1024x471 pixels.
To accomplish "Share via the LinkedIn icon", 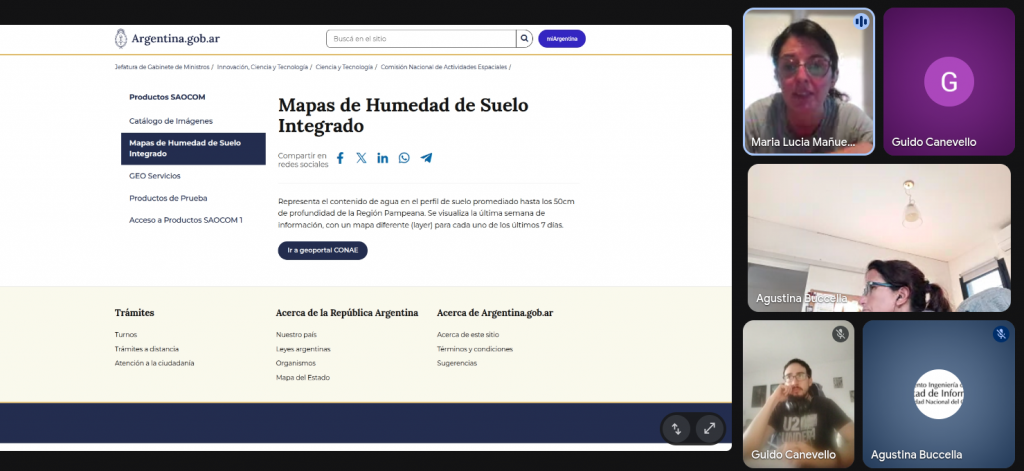I will click(x=383, y=158).
